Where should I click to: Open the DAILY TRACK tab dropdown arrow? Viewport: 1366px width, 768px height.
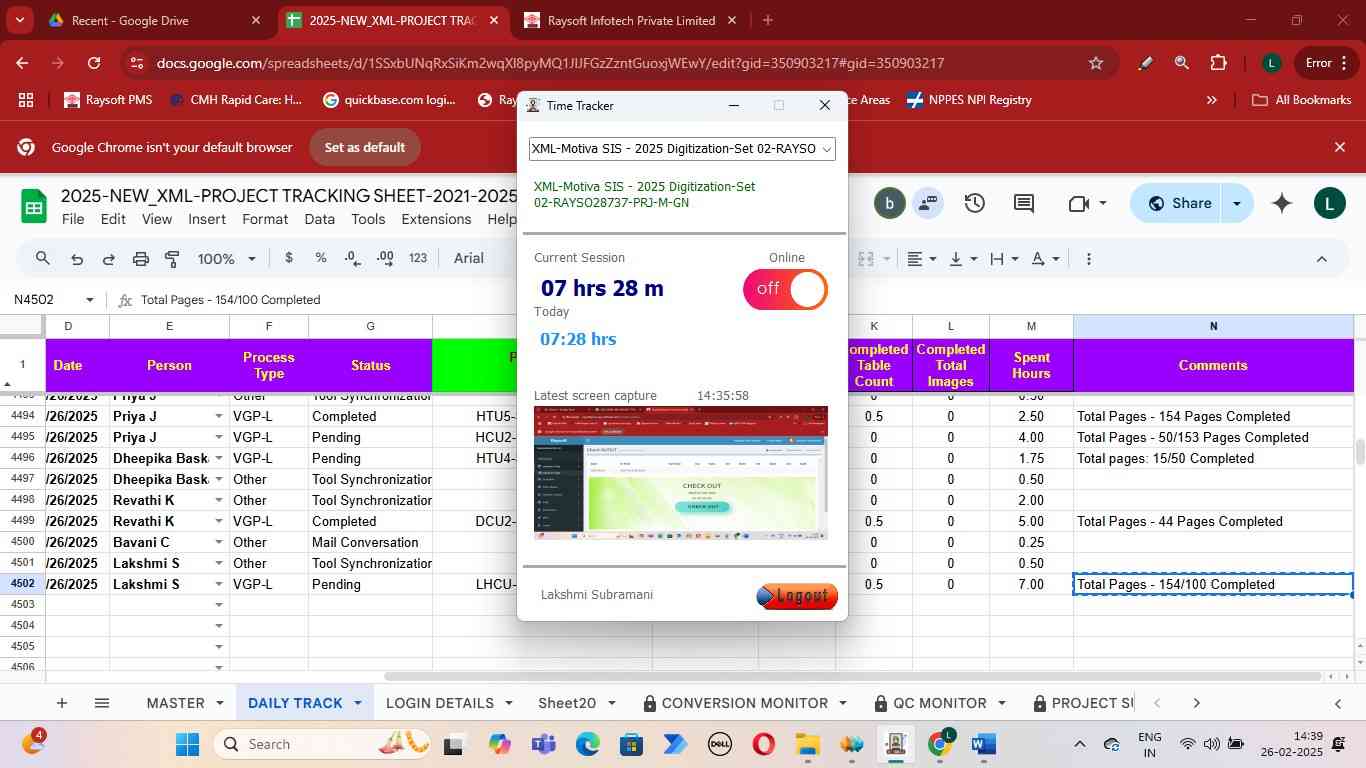357,703
